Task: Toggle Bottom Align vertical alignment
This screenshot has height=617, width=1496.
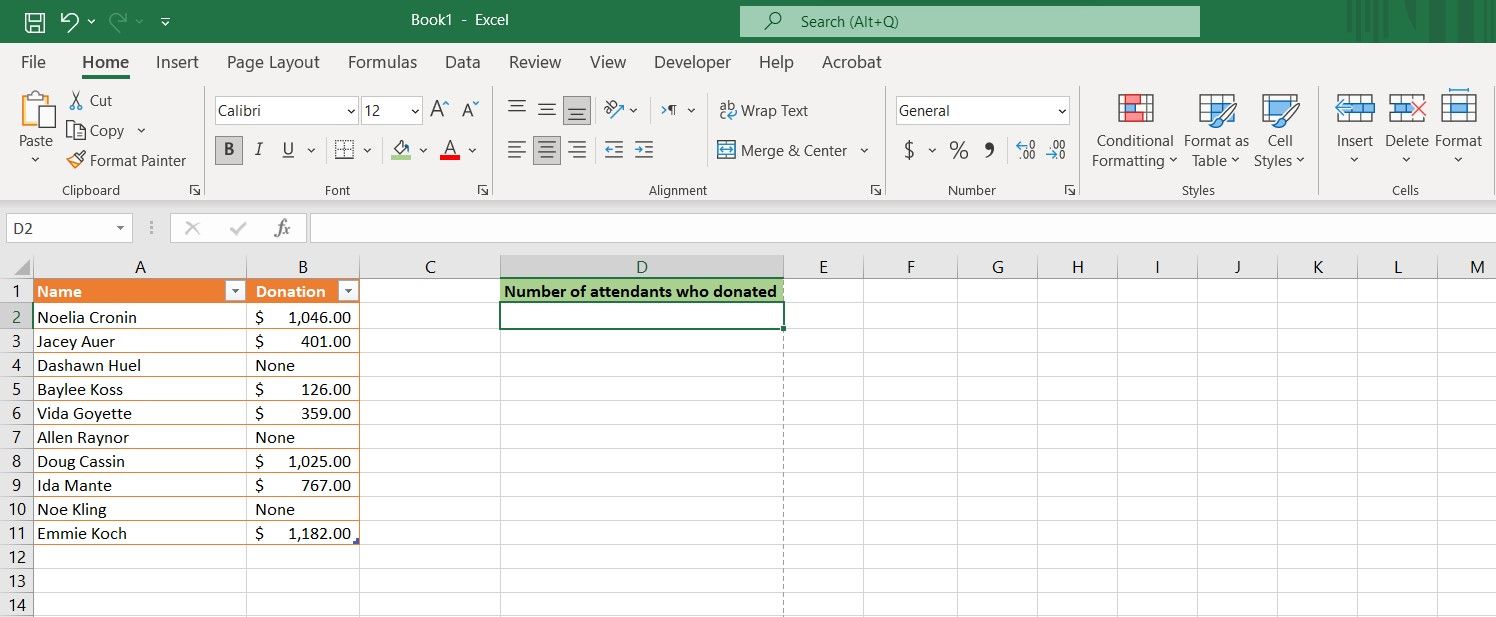Action: click(x=577, y=110)
